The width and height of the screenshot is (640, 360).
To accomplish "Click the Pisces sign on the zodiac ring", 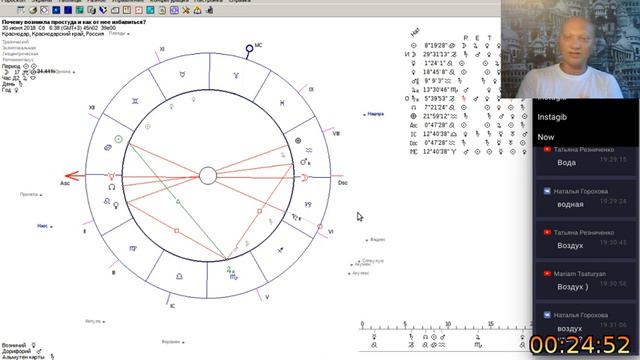I will tap(282, 103).
